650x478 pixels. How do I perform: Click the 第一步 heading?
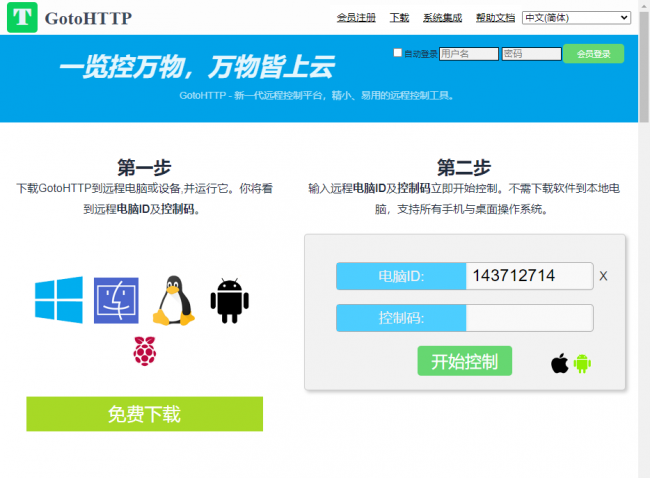144,167
